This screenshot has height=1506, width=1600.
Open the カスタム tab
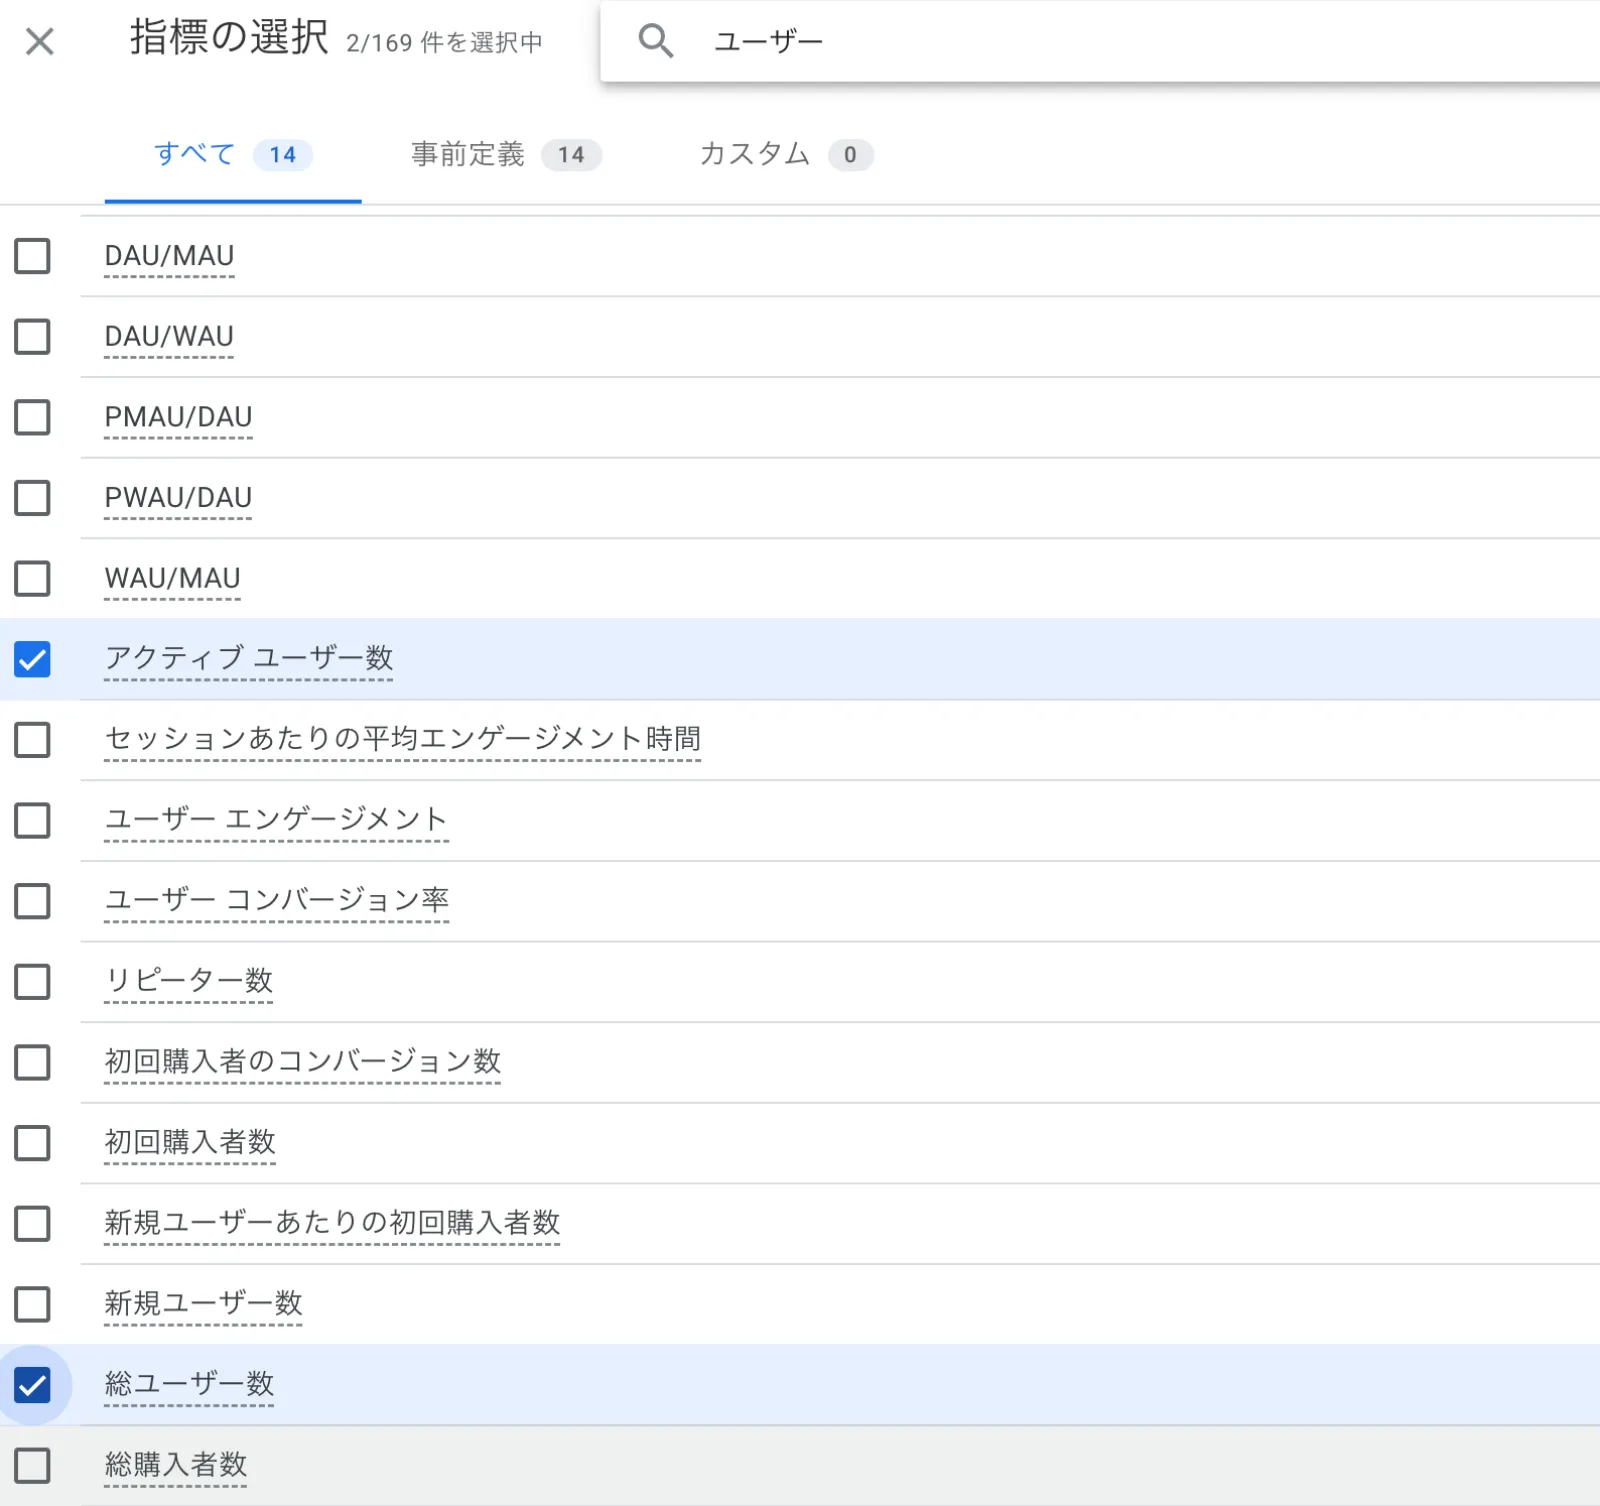click(786, 154)
